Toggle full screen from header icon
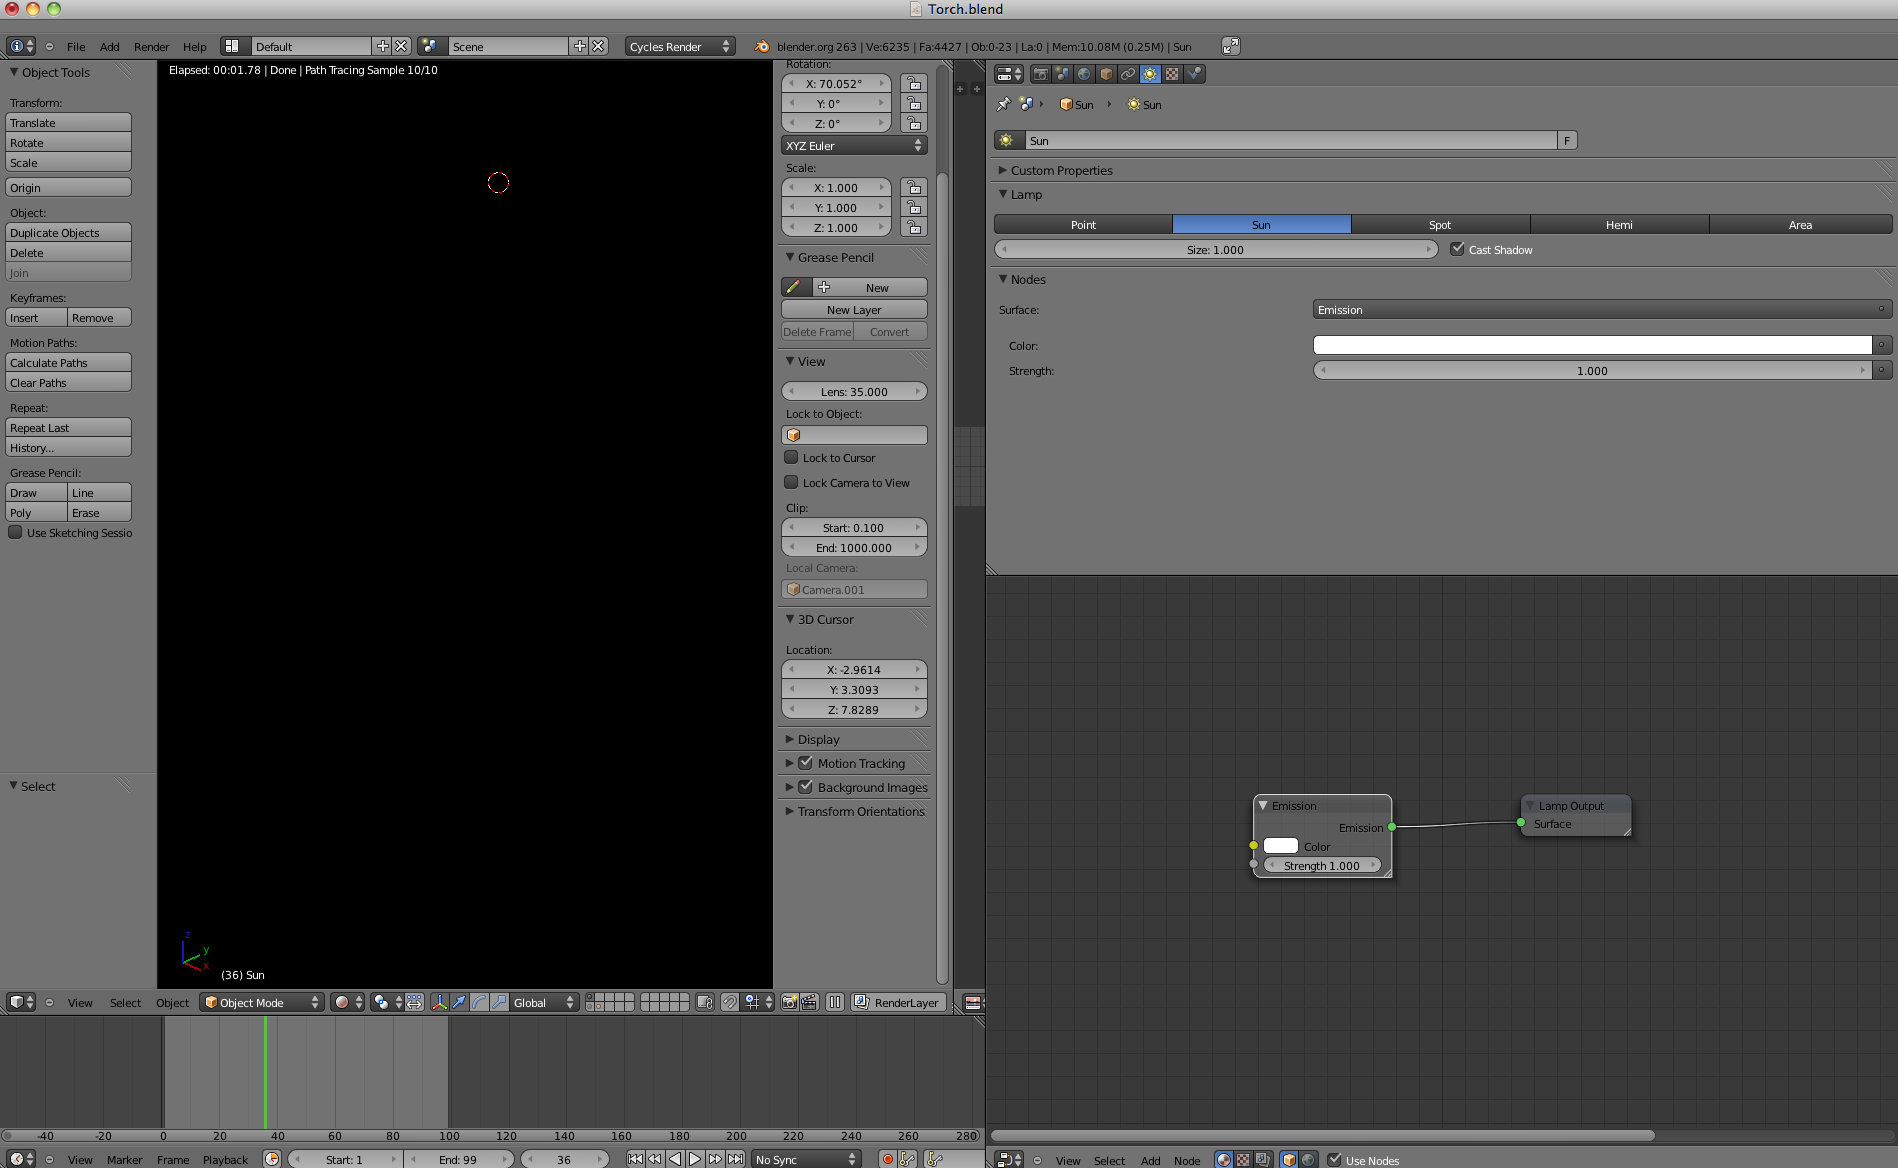 coord(1231,46)
